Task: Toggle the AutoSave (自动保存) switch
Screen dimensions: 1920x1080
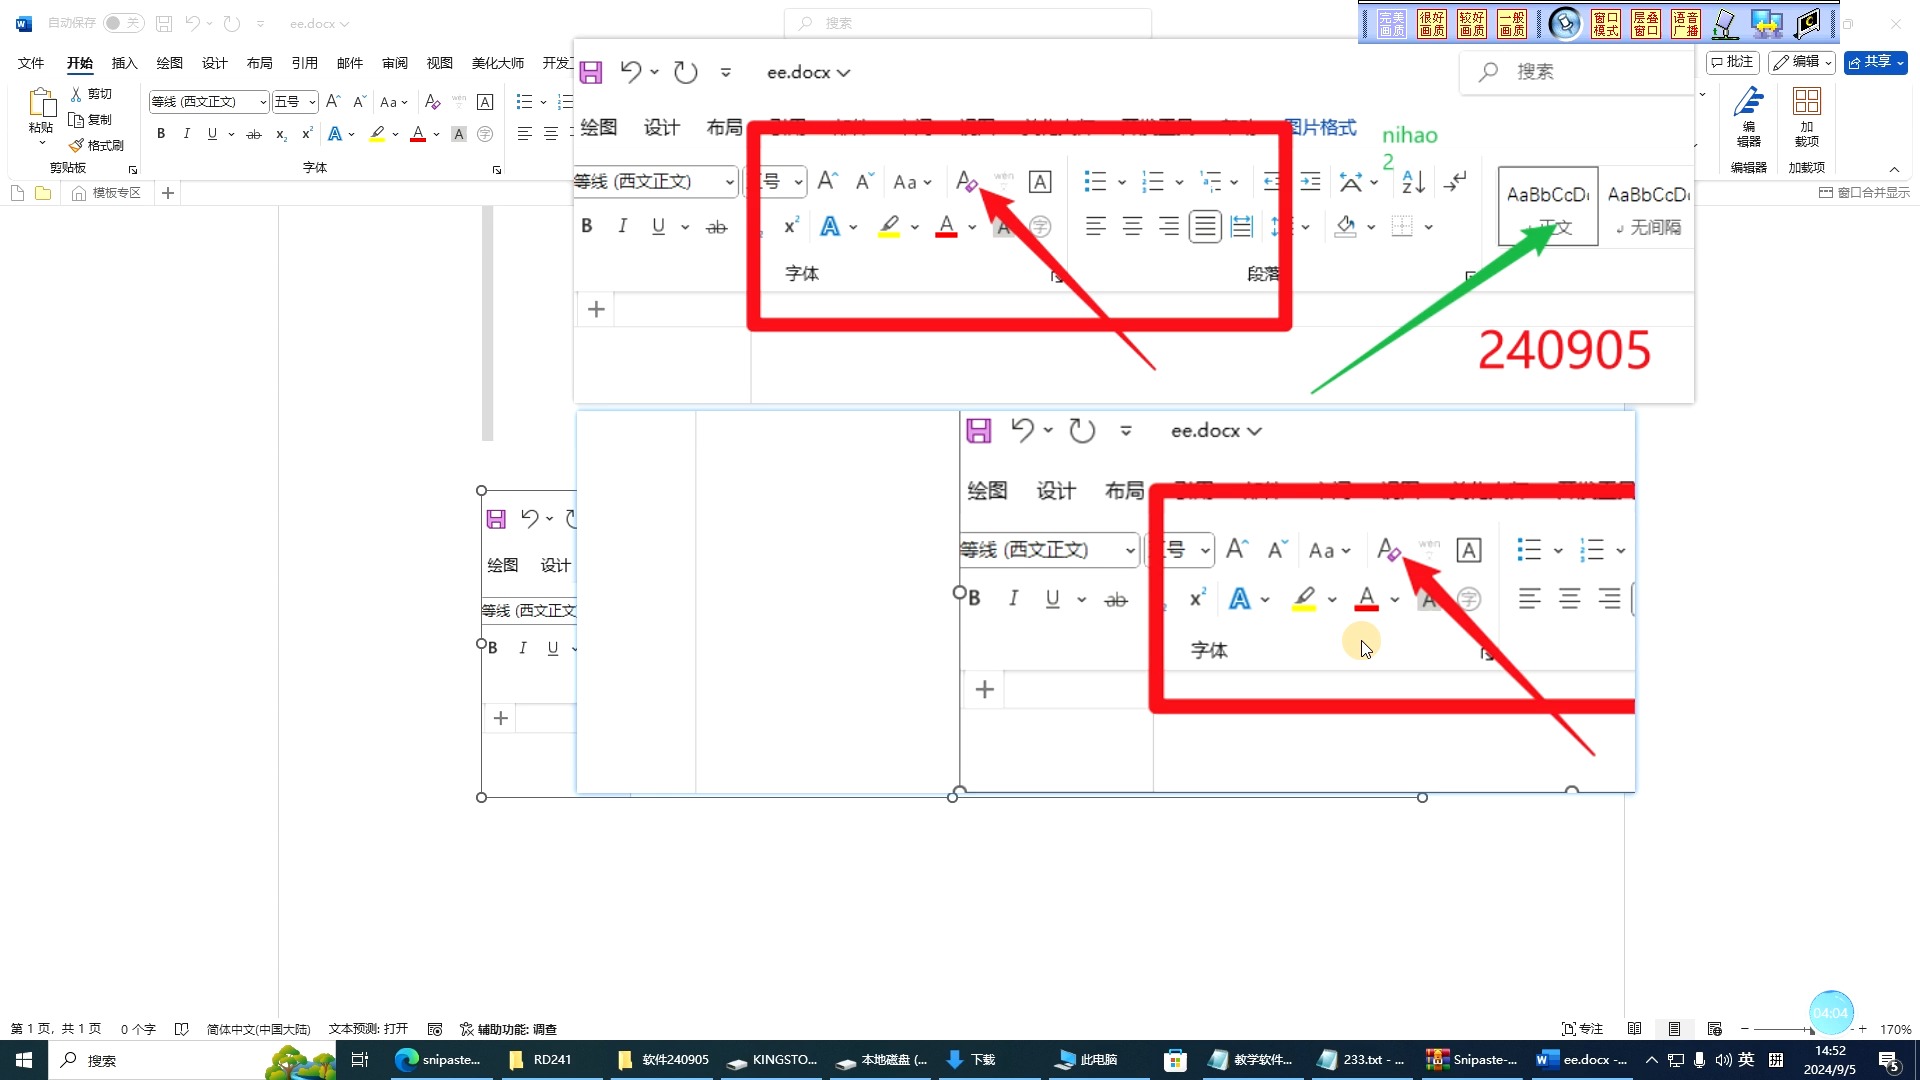Action: coord(123,23)
